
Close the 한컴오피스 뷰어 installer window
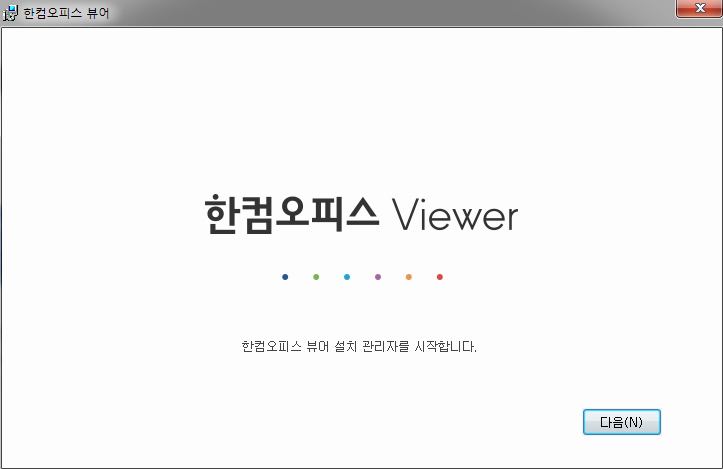click(699, 8)
